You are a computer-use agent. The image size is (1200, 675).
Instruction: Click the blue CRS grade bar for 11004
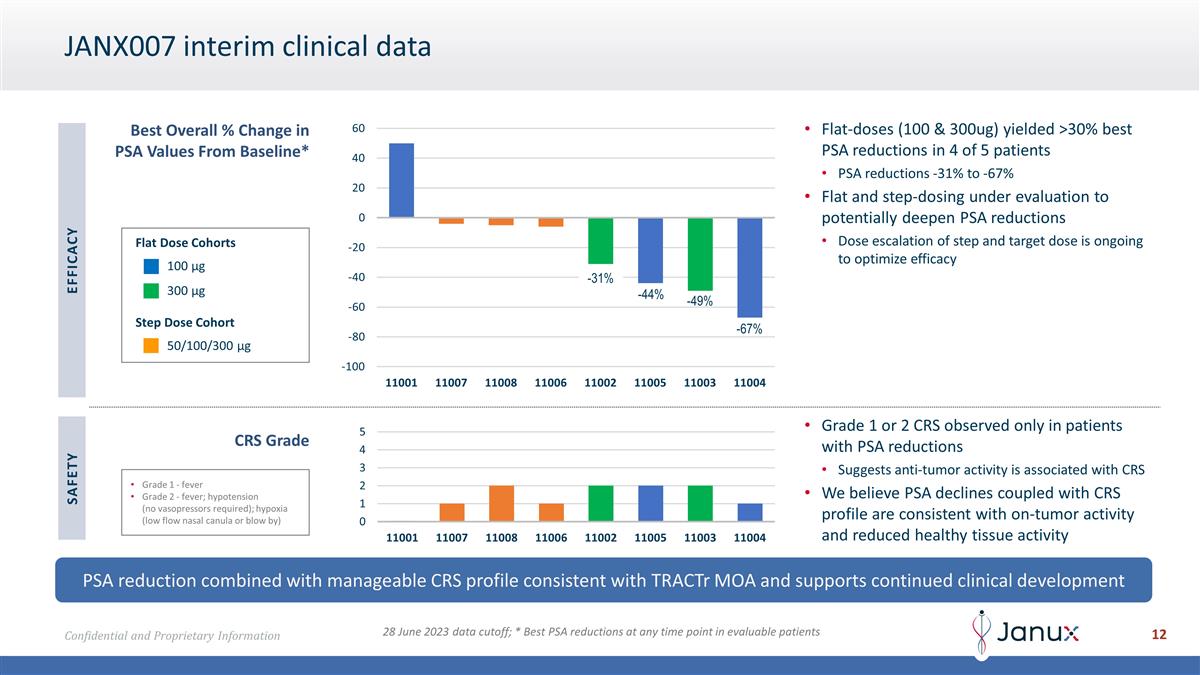(x=749, y=512)
